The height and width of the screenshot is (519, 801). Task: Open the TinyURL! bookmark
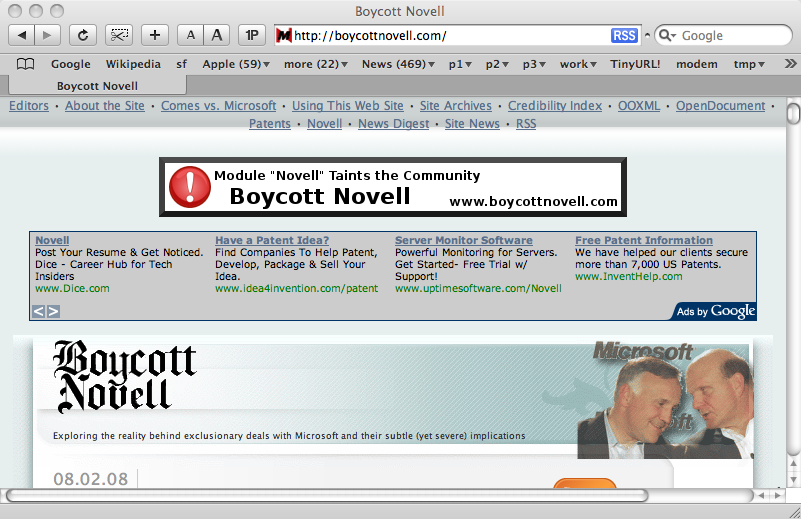click(x=635, y=64)
